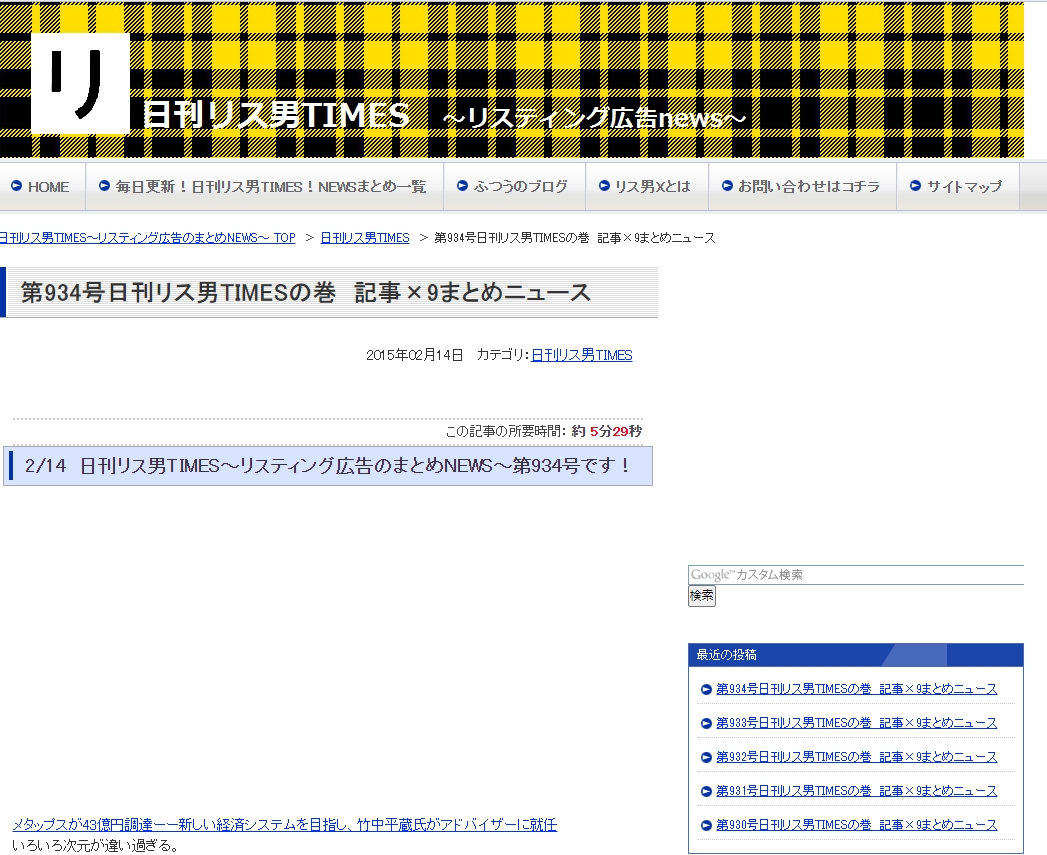Open 第933号 post in recent posts
This screenshot has height=855, width=1047.
pos(856,723)
